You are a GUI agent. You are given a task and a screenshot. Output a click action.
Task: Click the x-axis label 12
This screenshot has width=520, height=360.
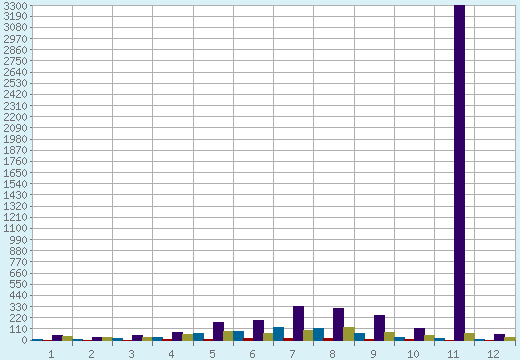(493, 354)
